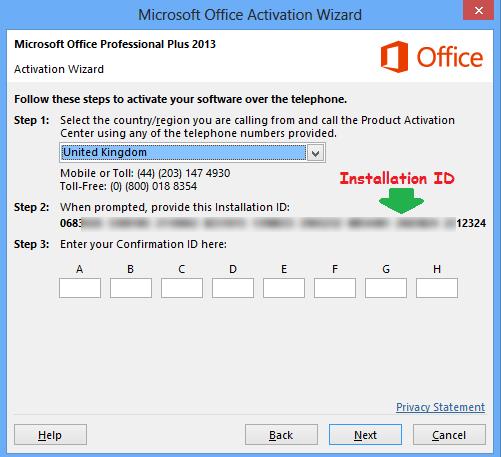Image resolution: width=501 pixels, height=457 pixels.
Task: Click Confirmation ID field F
Action: point(335,288)
